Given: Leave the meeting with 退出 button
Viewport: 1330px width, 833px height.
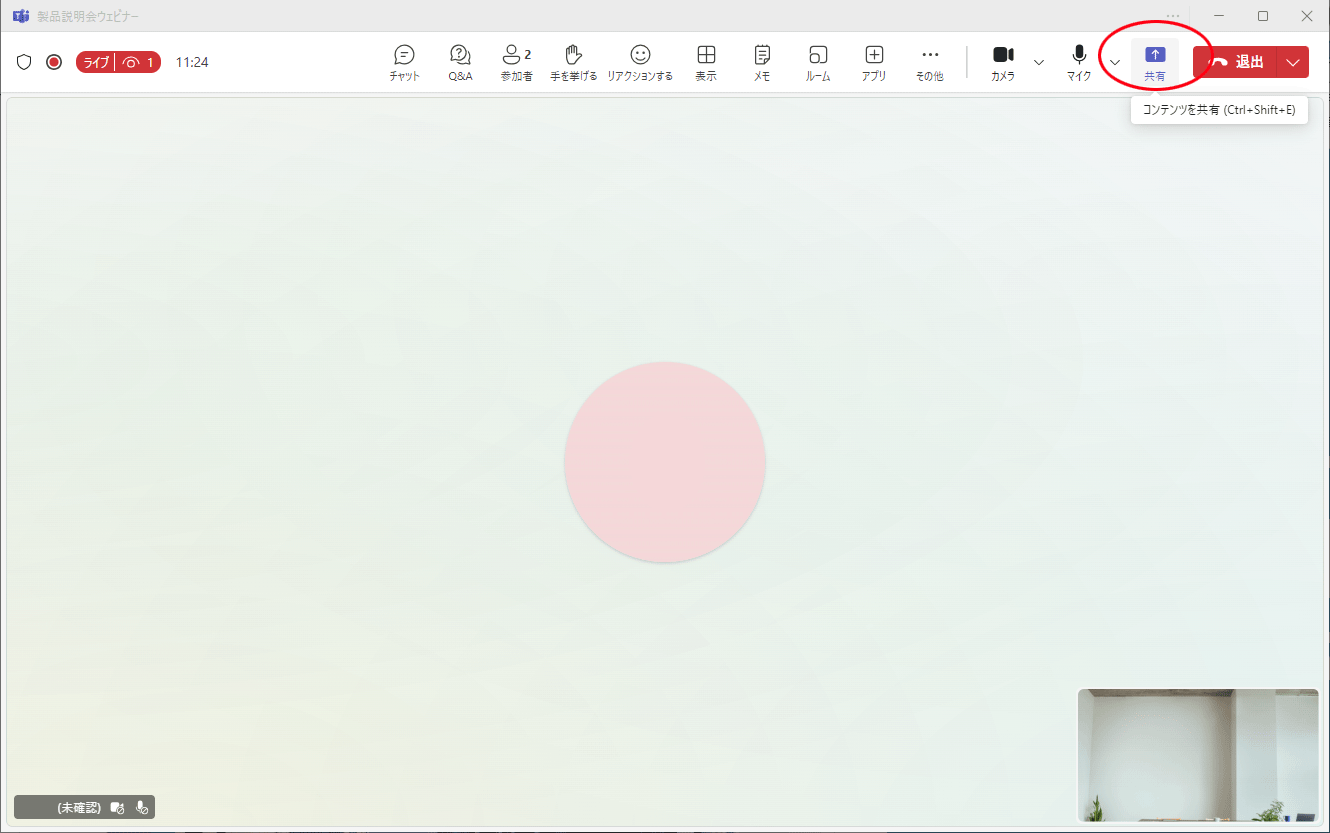Looking at the screenshot, I should (1236, 62).
